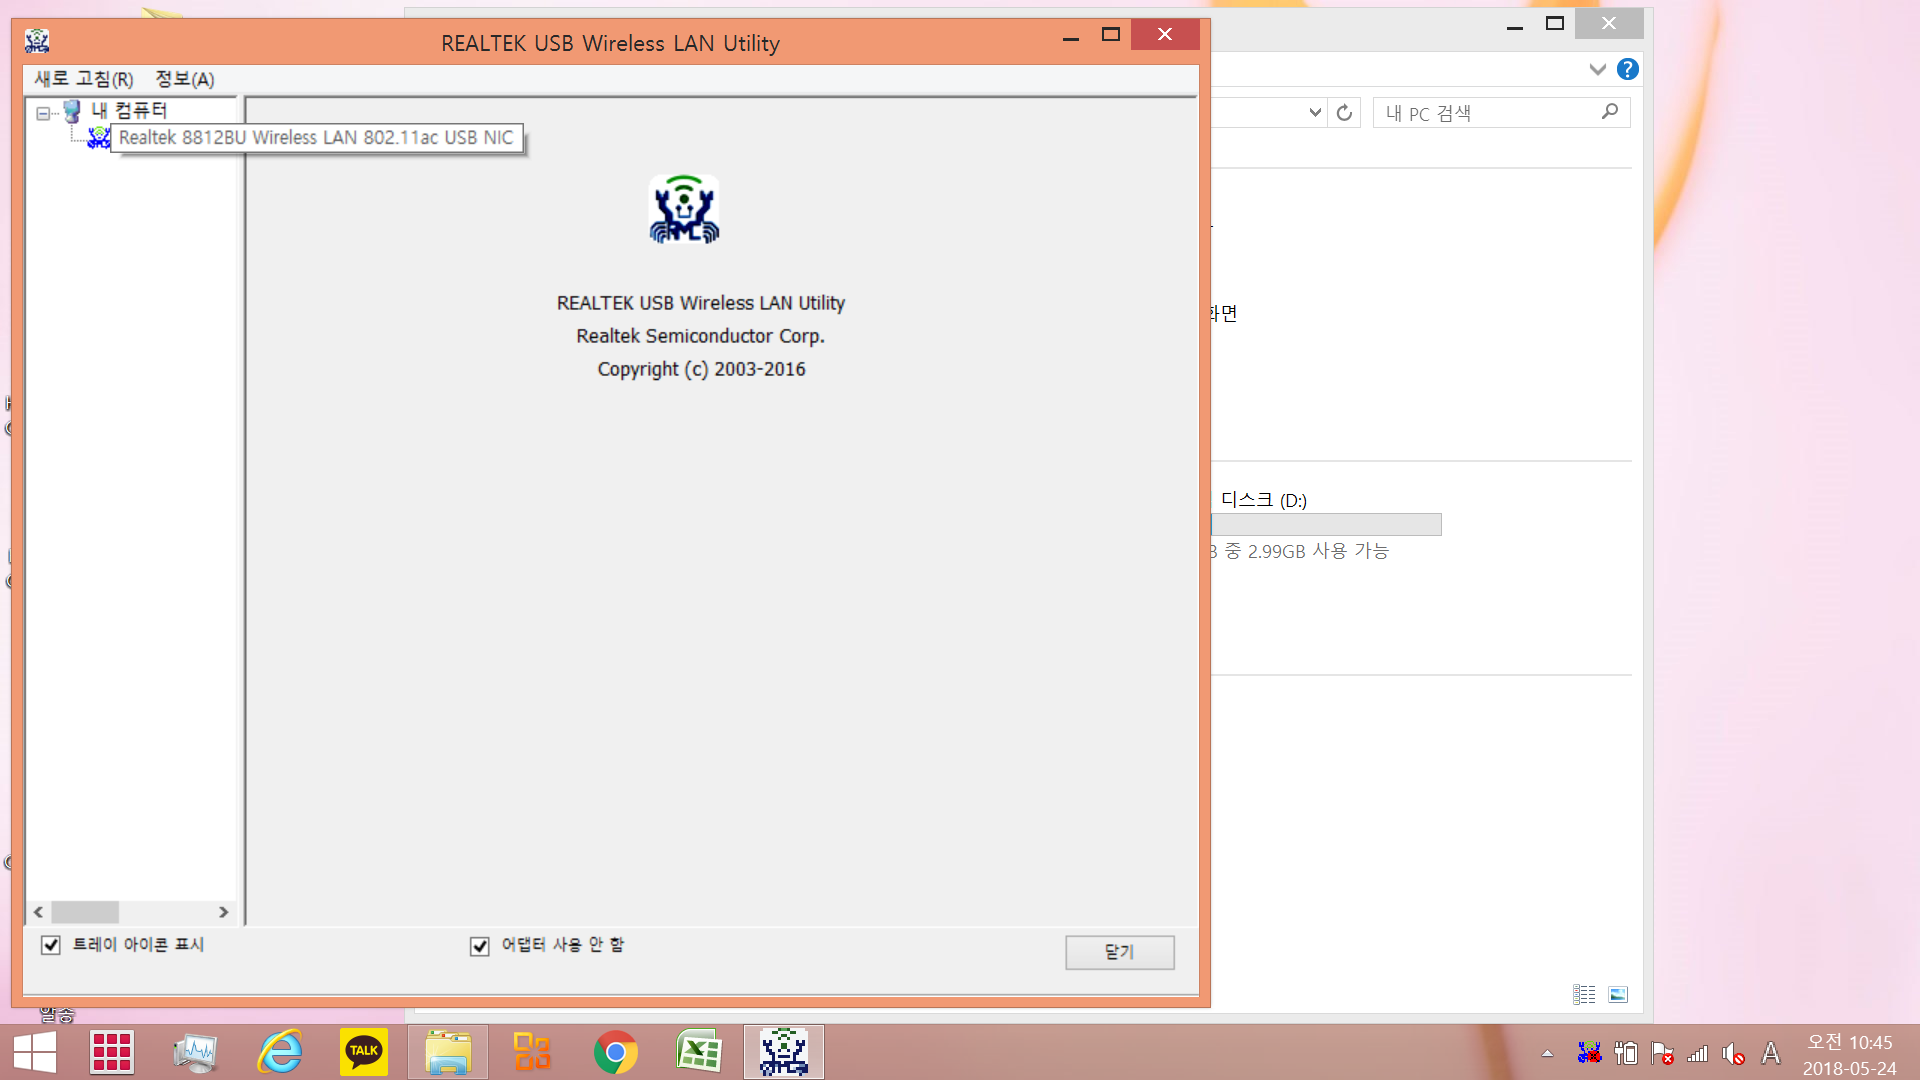Toggle 트레이 아이콘 표시 checkbox
The image size is (1920, 1080).
(51, 945)
